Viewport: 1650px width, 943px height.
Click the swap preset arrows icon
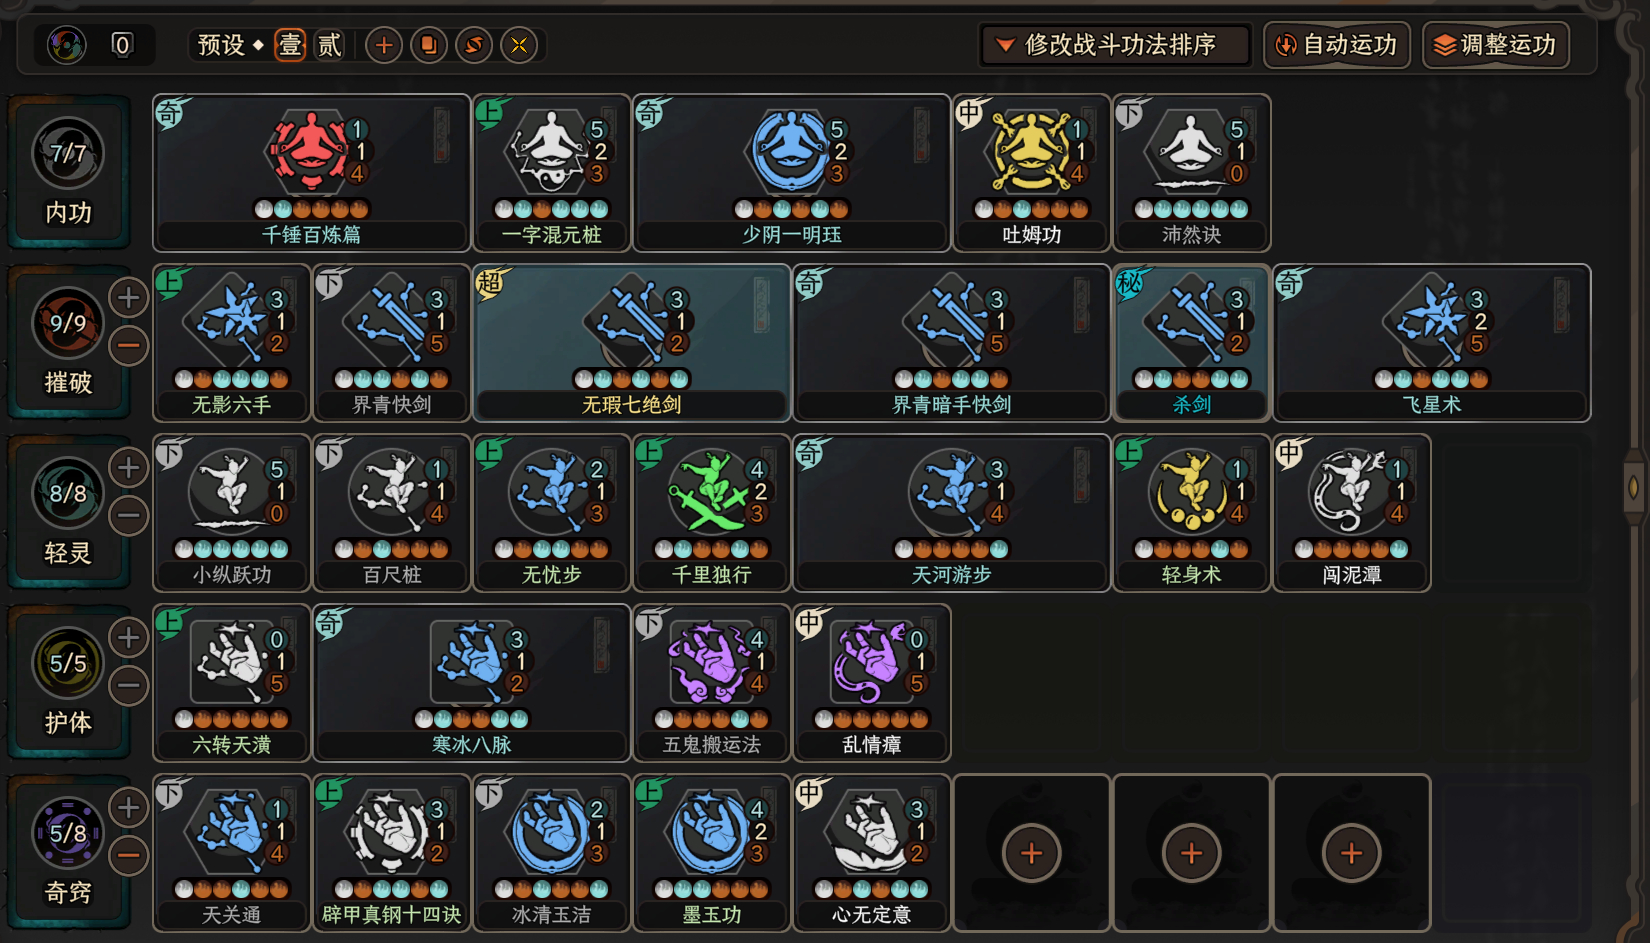pos(474,45)
